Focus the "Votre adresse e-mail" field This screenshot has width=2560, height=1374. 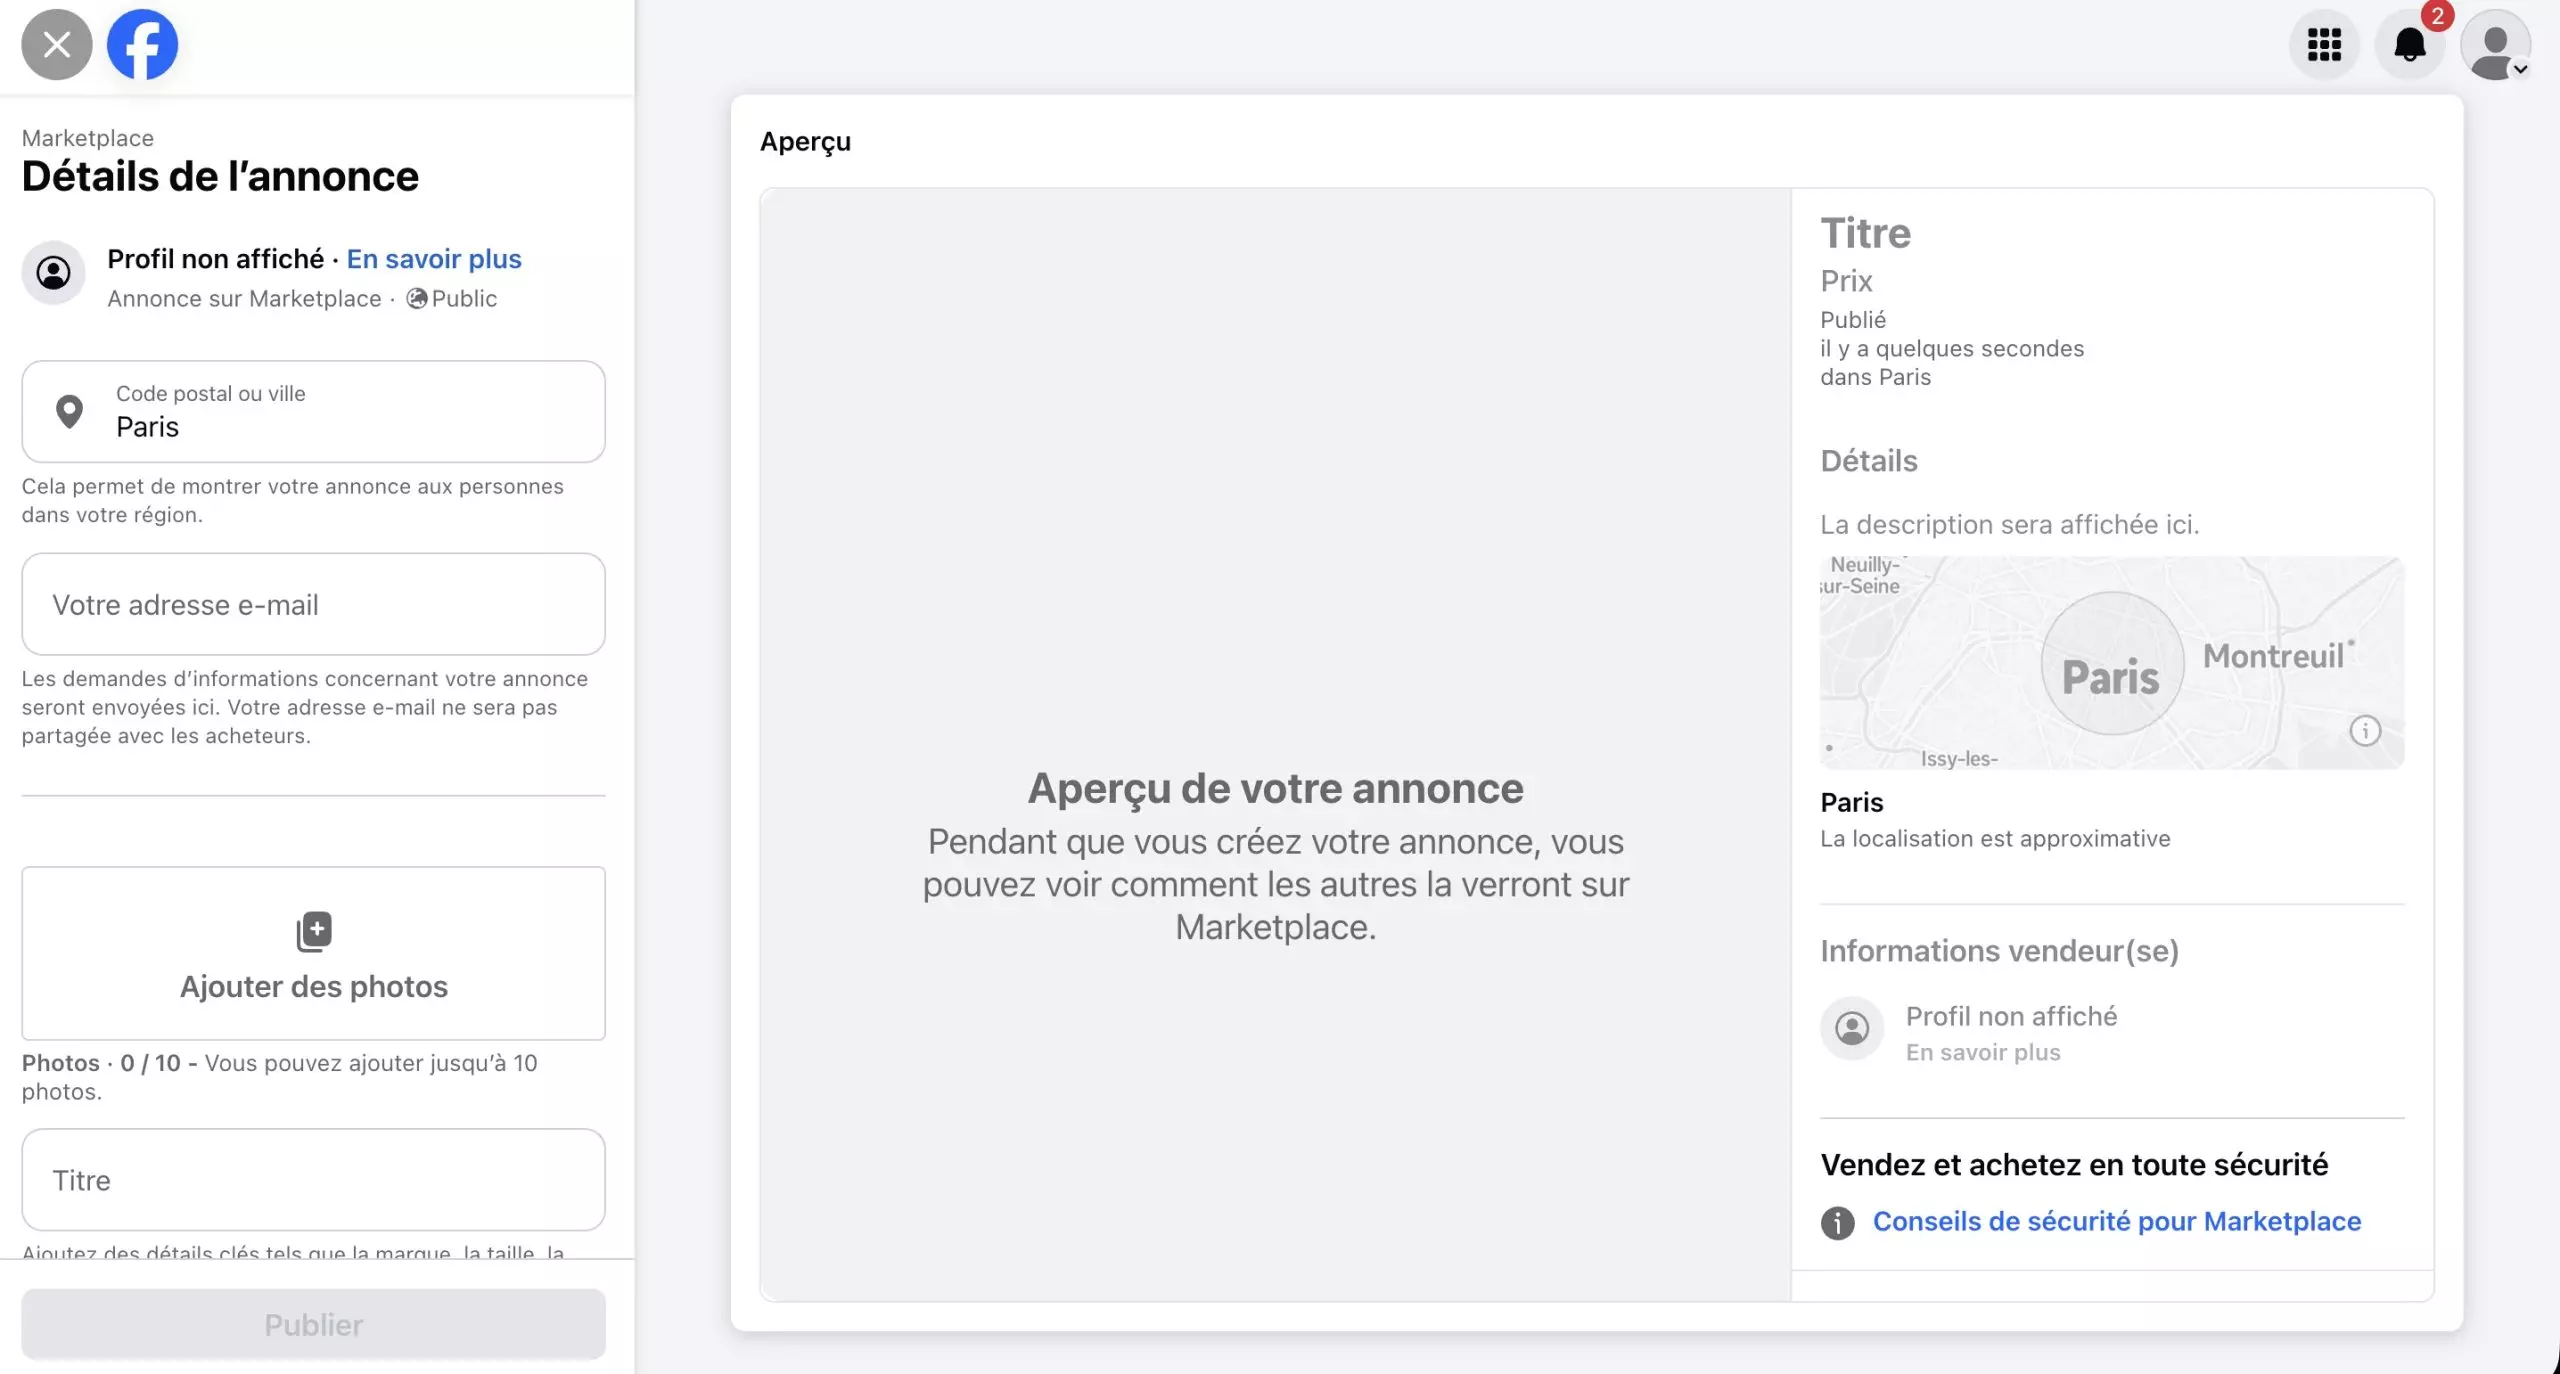[x=313, y=604]
